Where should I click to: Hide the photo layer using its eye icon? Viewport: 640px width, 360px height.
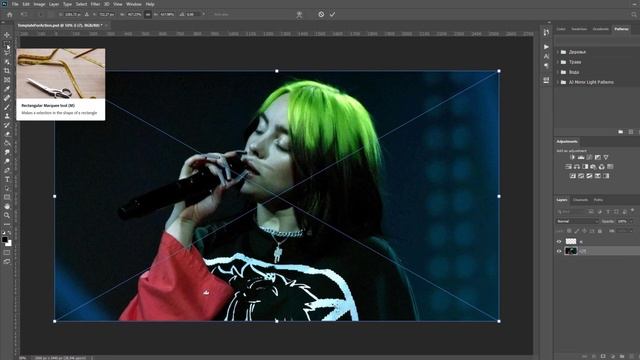click(x=559, y=251)
